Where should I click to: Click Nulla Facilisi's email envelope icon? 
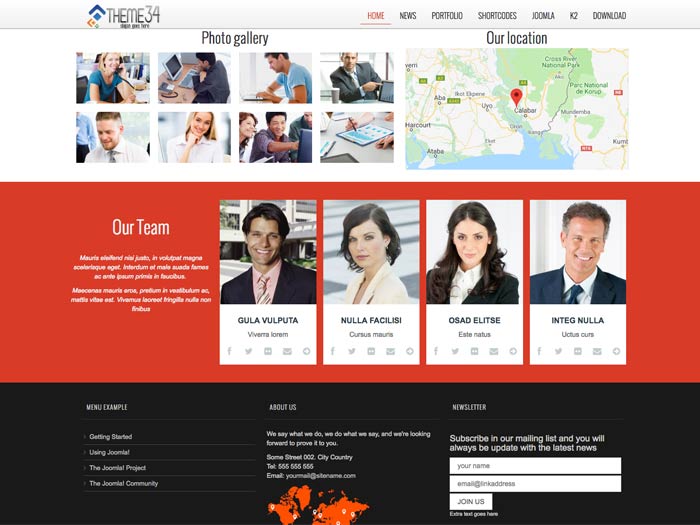[x=391, y=351]
